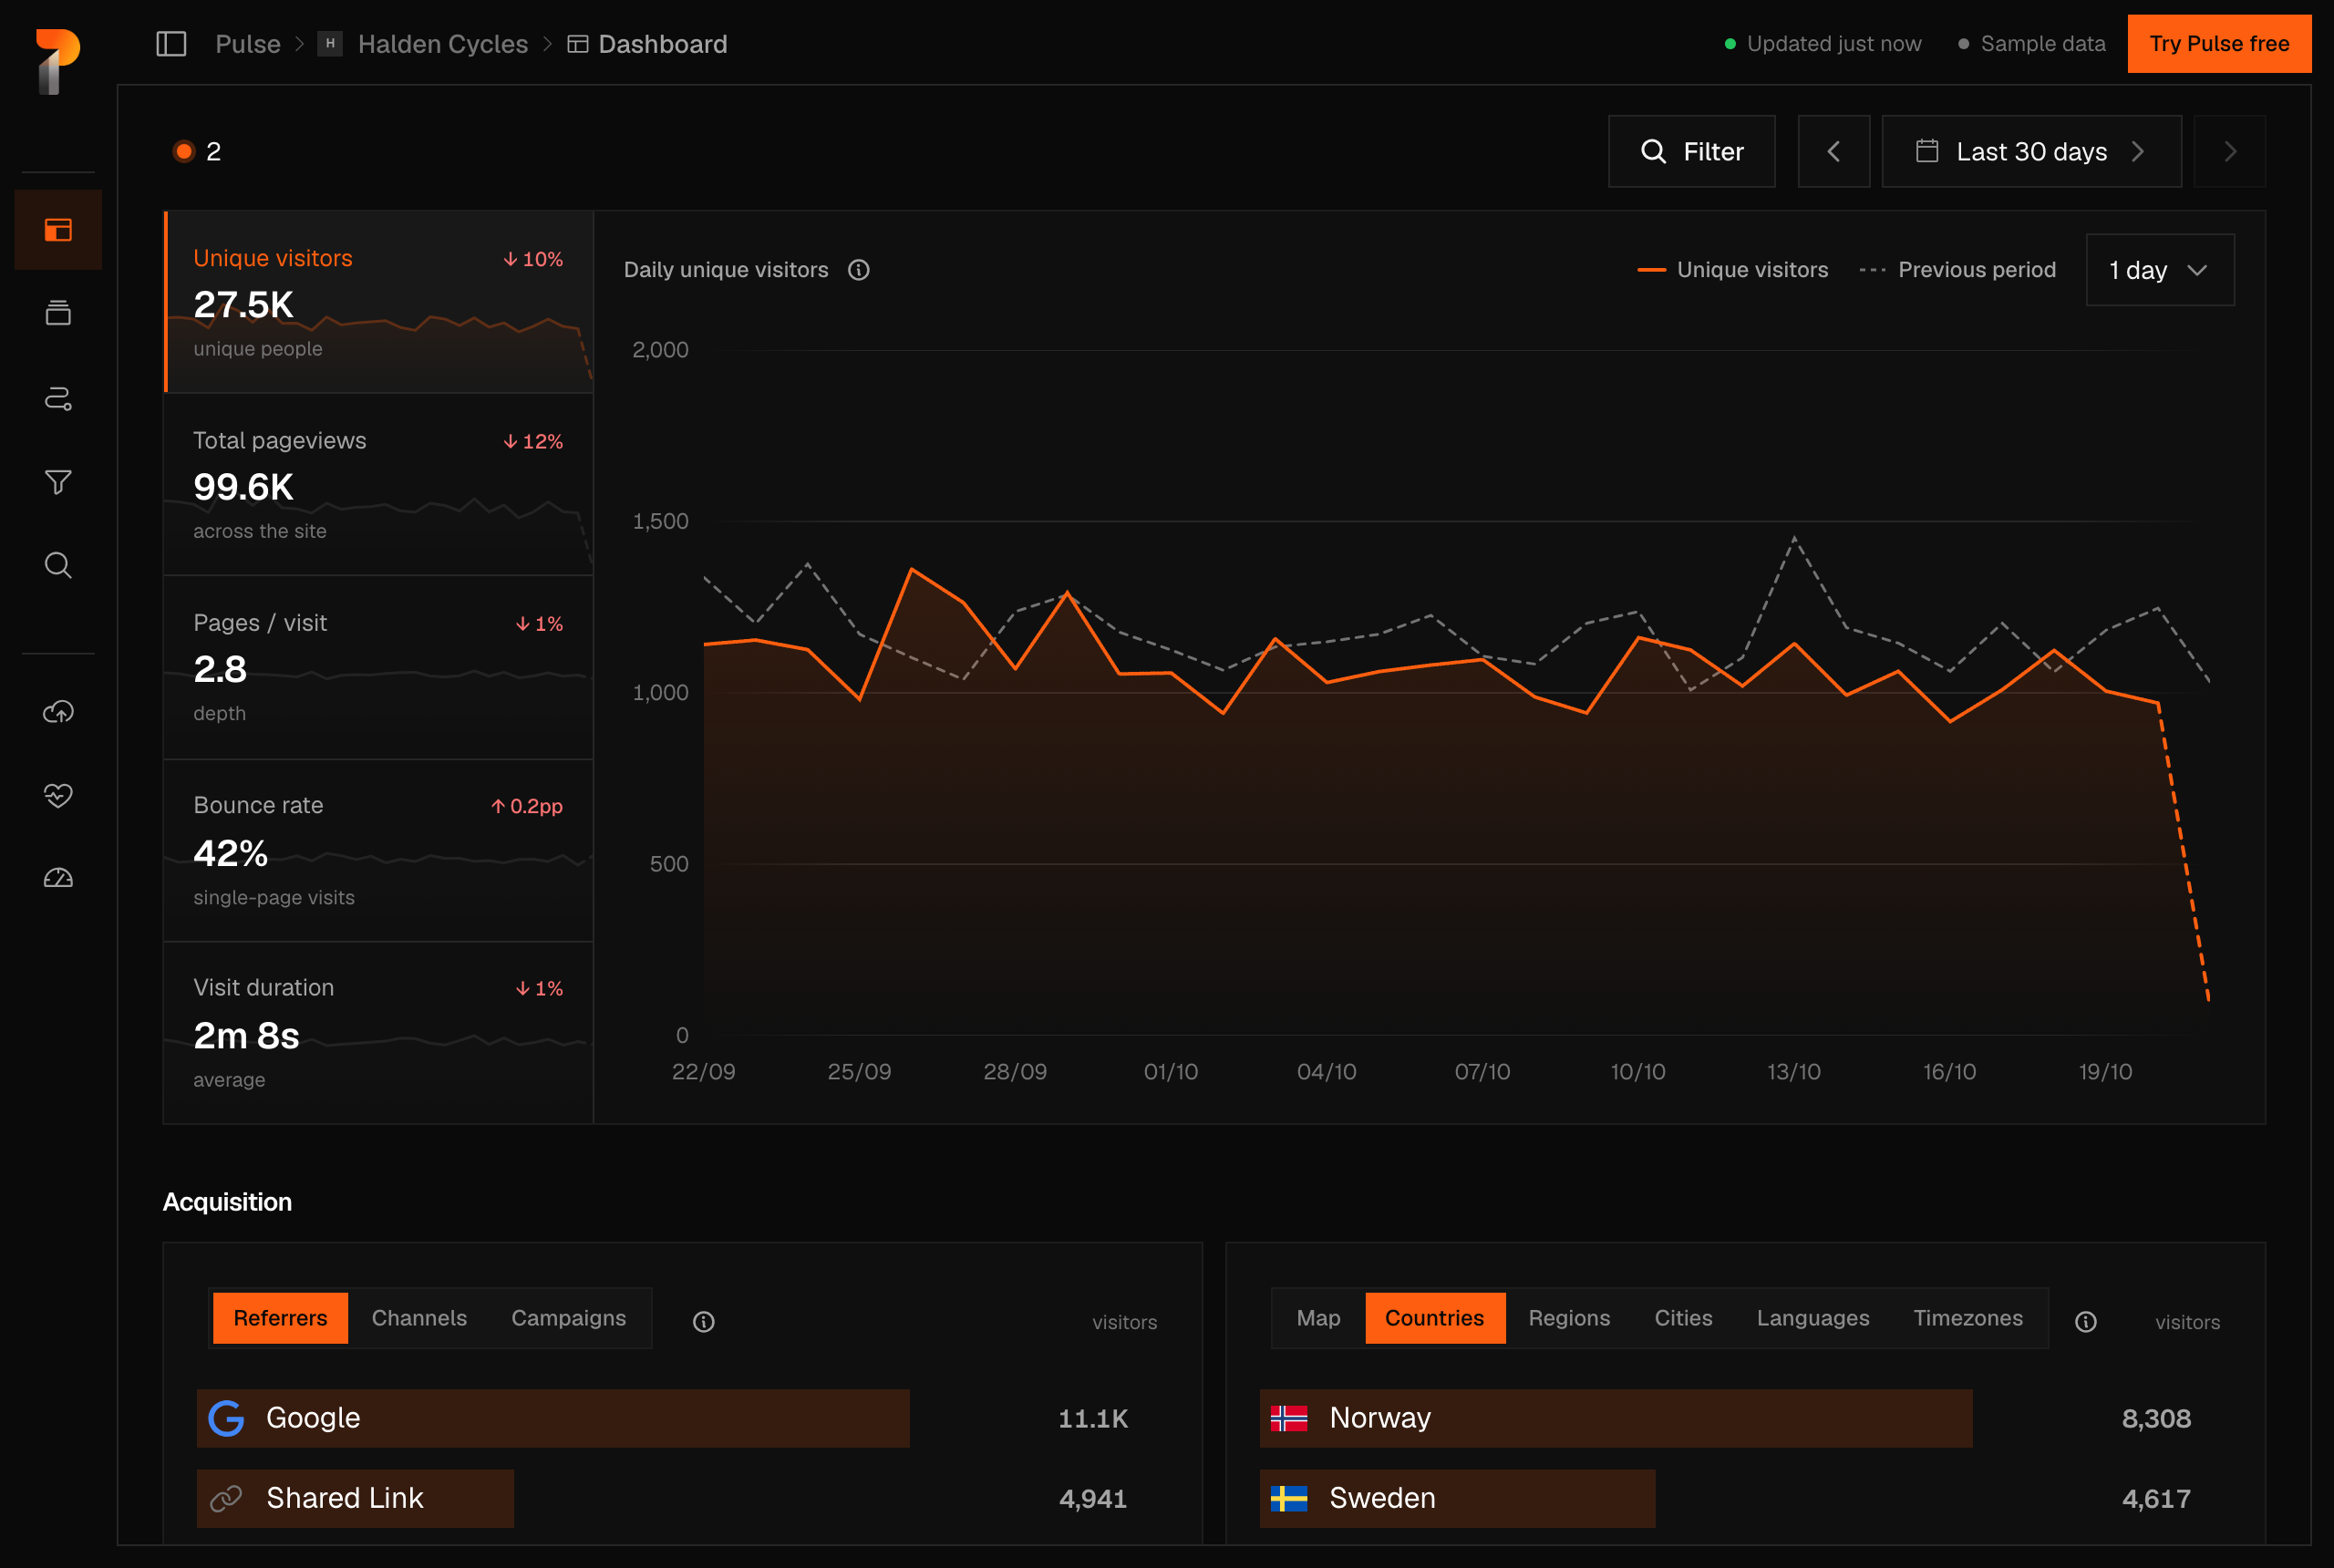Switch to the Cities tab

1683,1318
